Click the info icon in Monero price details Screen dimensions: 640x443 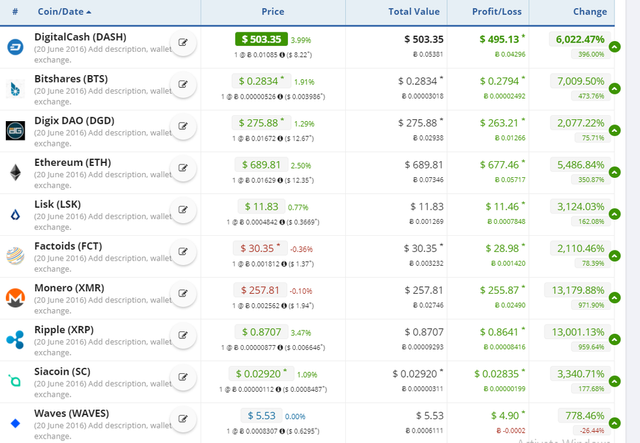(280, 306)
